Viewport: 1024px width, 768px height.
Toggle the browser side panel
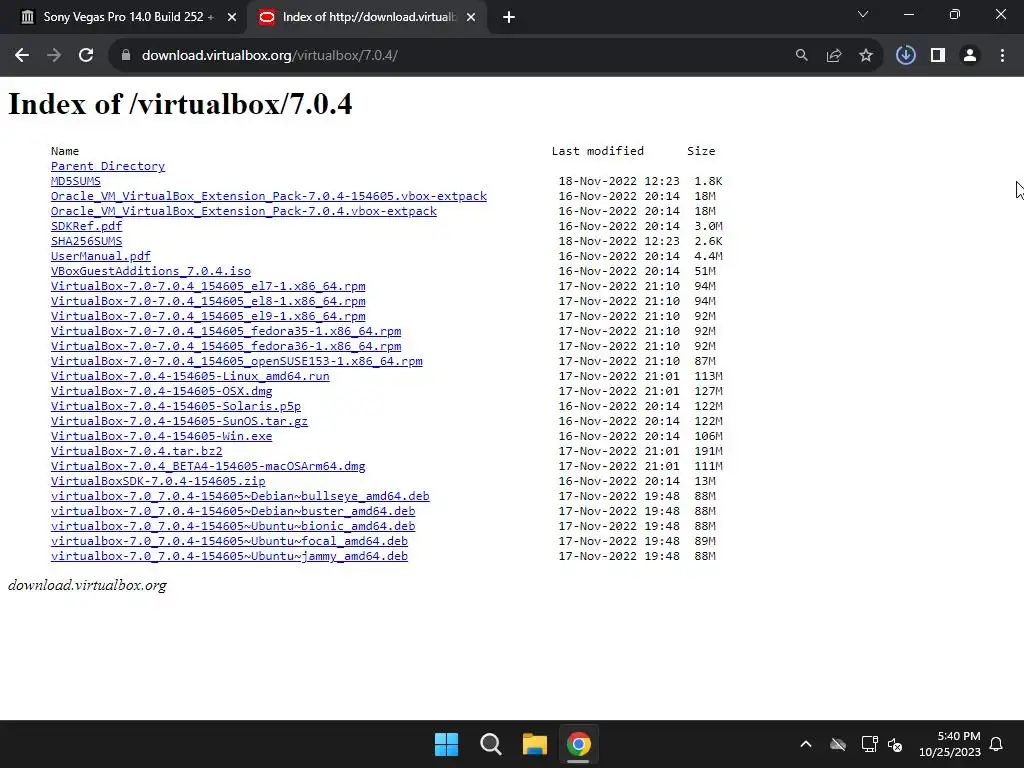[938, 56]
